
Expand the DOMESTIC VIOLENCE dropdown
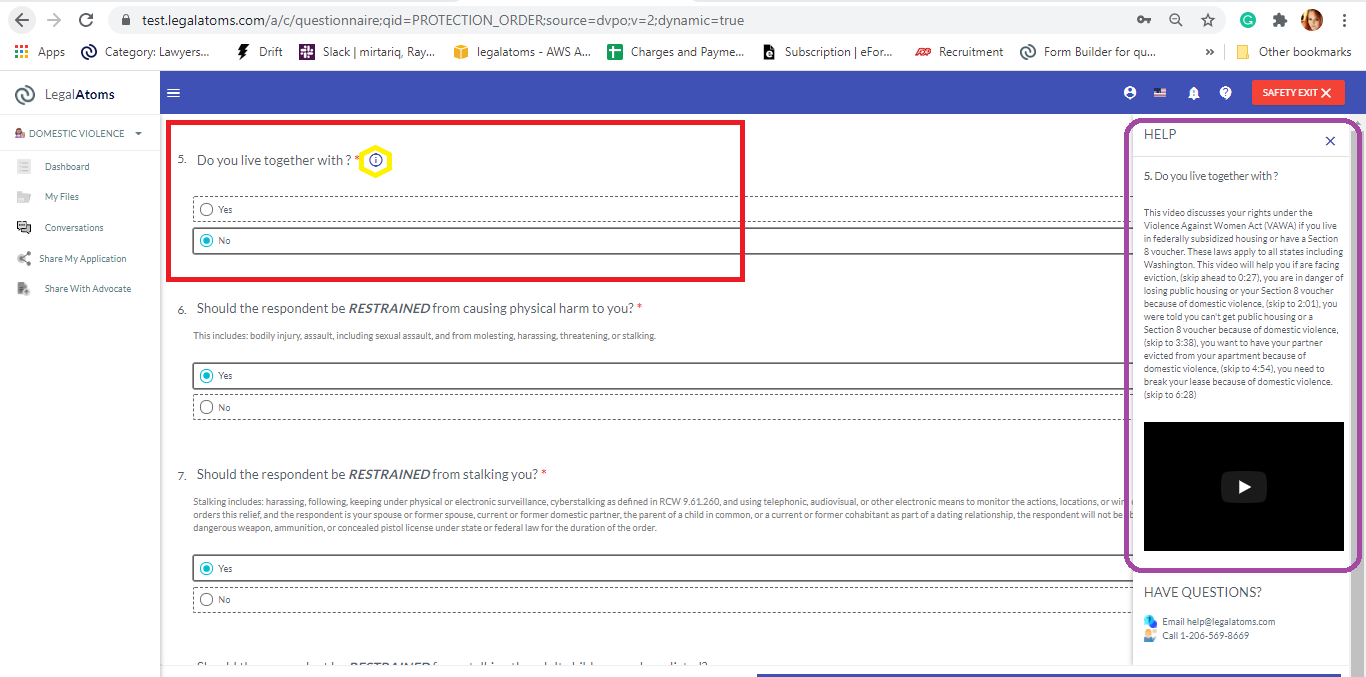click(78, 133)
